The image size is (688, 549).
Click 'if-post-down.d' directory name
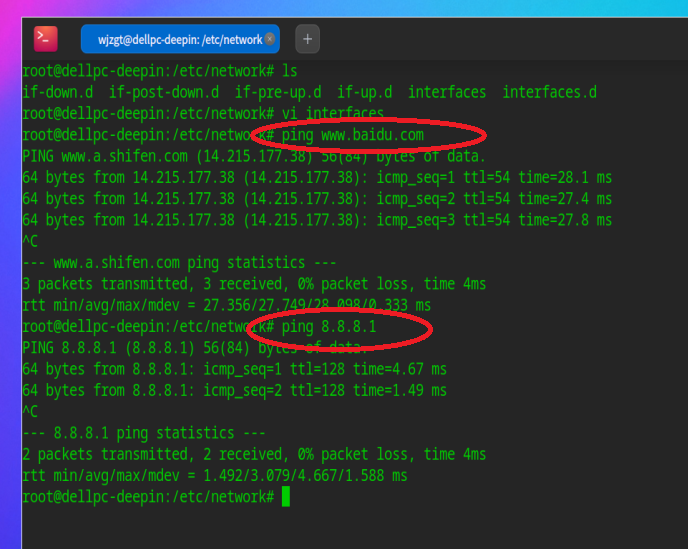pos(164,93)
